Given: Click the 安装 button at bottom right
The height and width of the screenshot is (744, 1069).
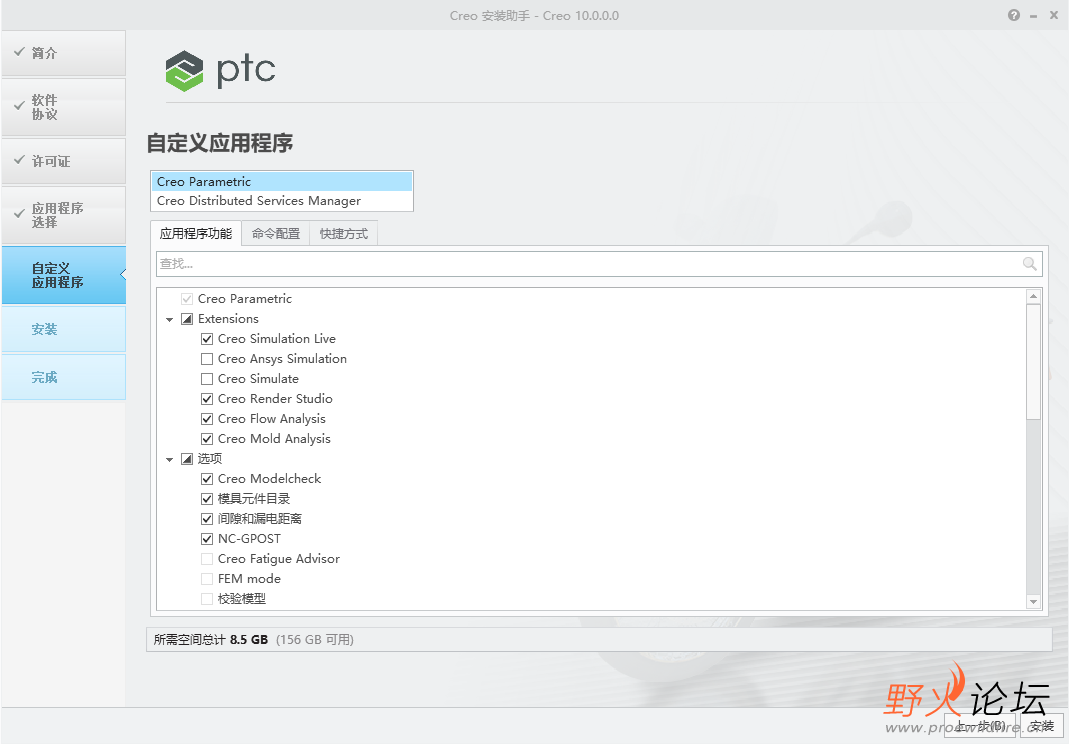Looking at the screenshot, I should pyautogui.click(x=1042, y=726).
